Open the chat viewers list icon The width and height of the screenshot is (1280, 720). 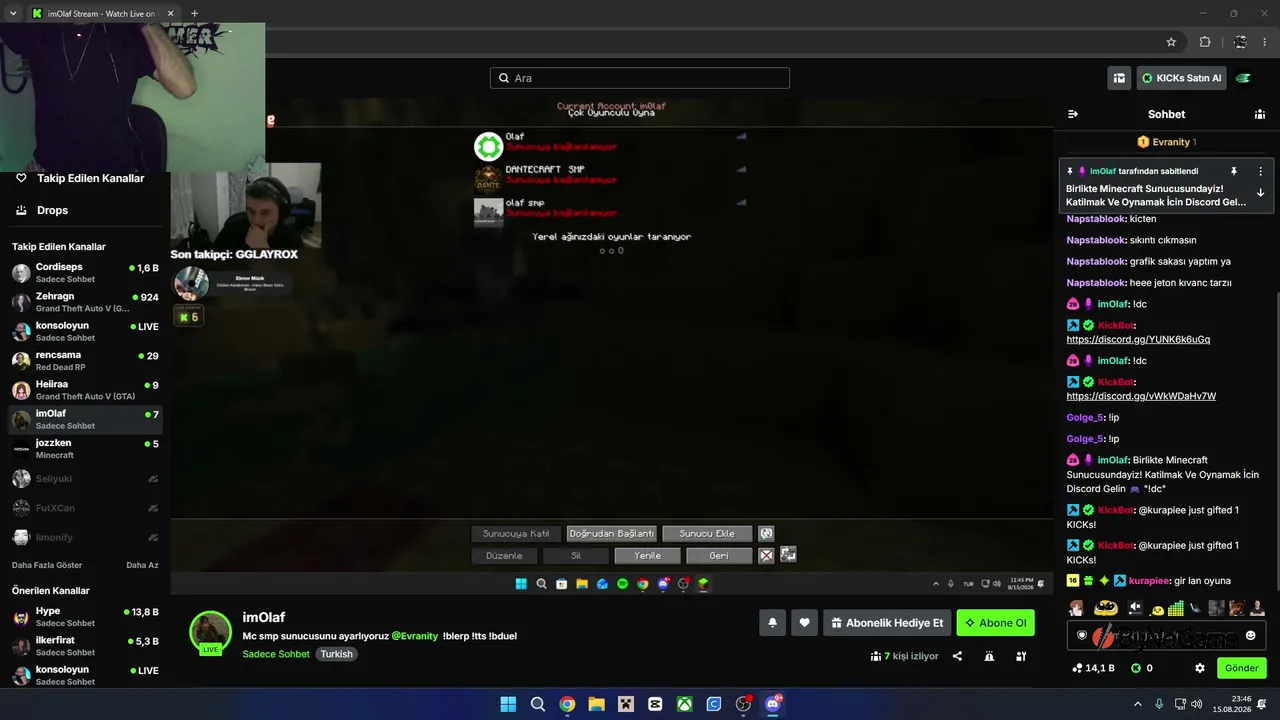[x=1260, y=114]
